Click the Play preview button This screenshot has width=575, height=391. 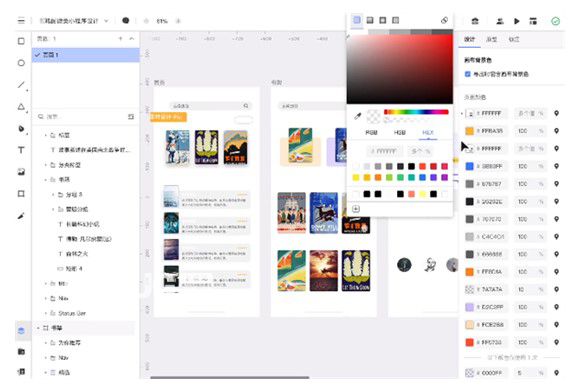(x=517, y=21)
